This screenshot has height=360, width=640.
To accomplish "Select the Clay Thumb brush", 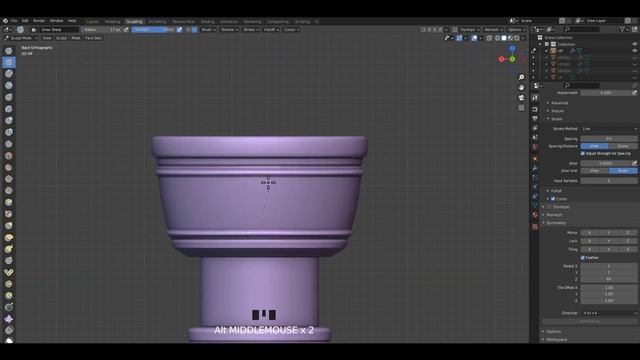I will tap(9, 97).
